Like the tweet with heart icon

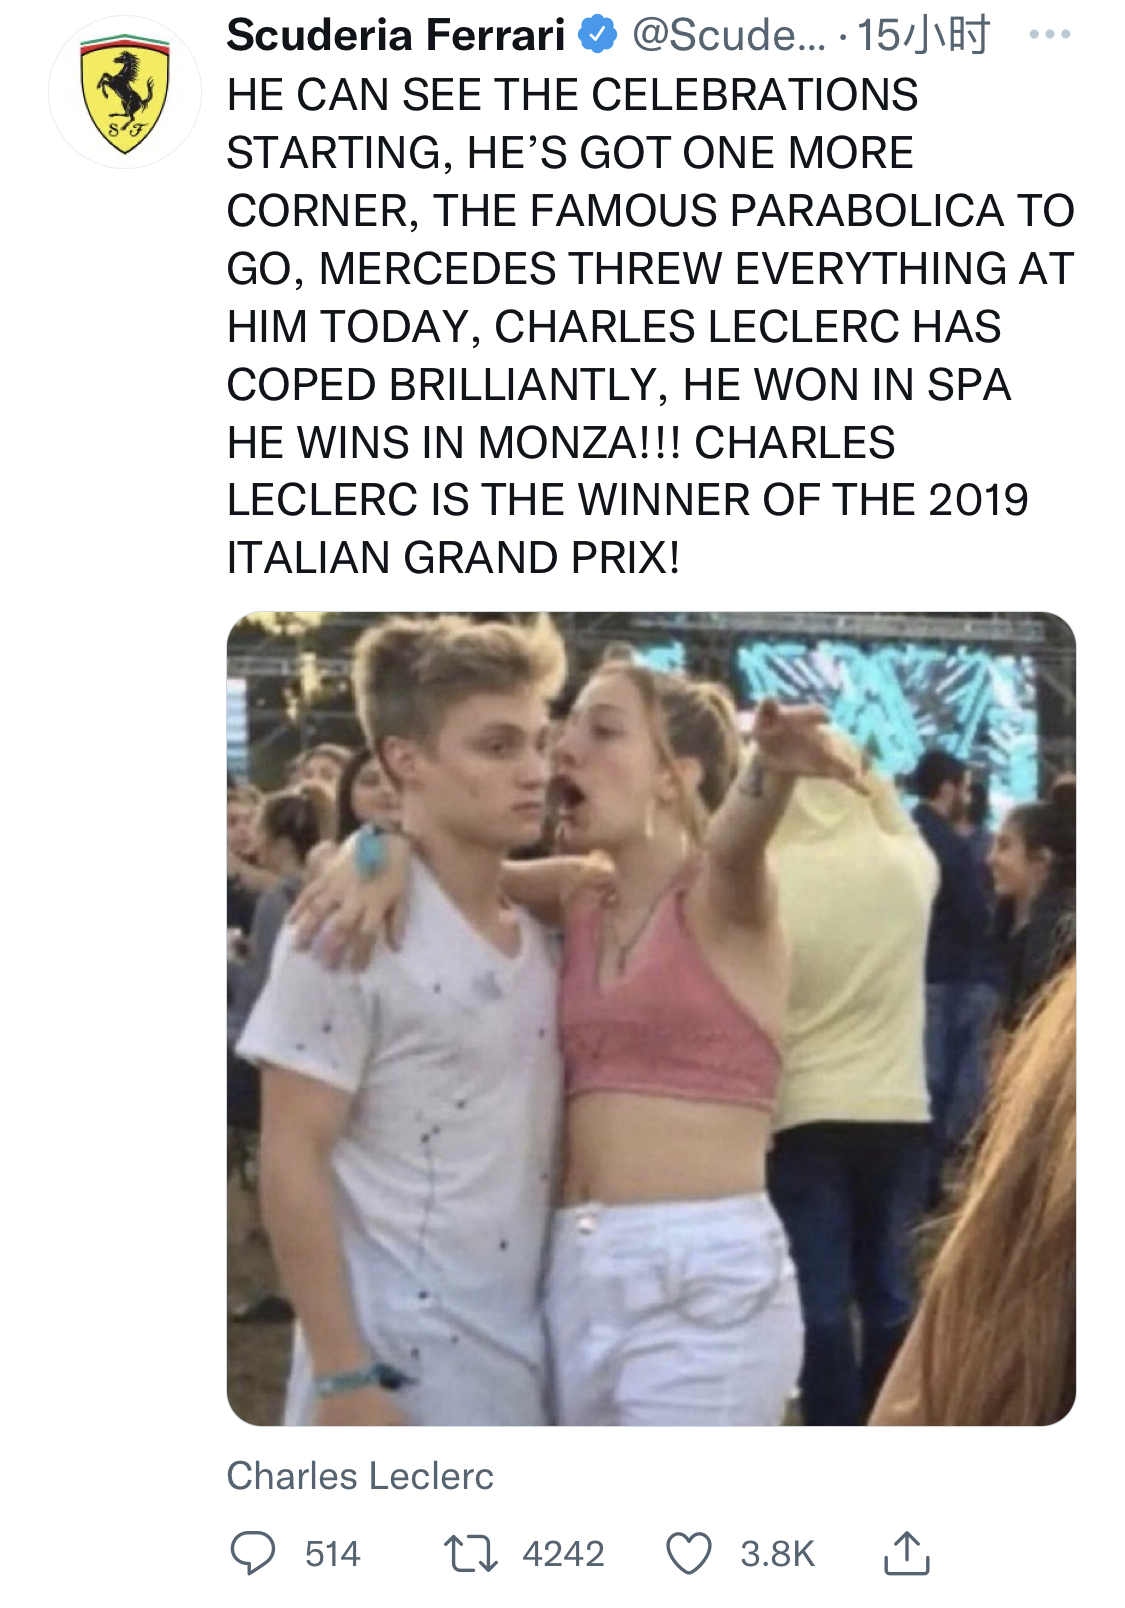point(689,1554)
